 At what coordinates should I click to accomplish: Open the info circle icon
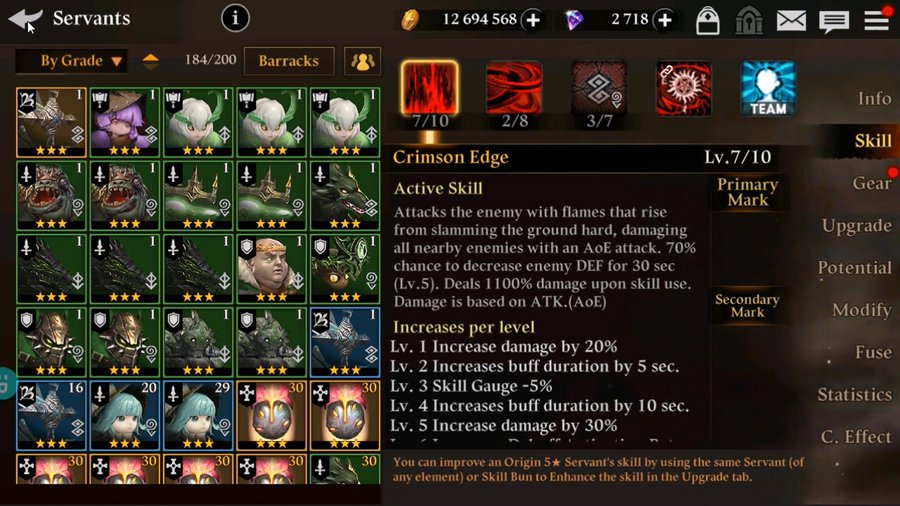click(235, 18)
